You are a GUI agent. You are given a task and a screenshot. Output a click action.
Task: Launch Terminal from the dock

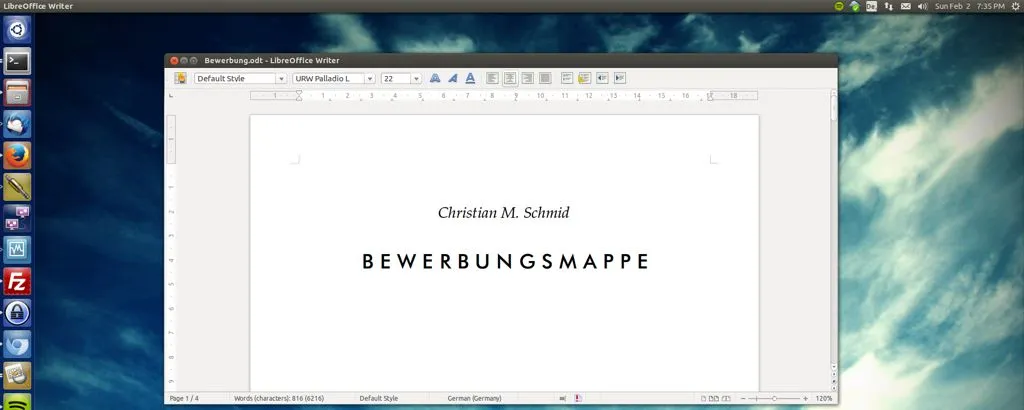click(17, 61)
